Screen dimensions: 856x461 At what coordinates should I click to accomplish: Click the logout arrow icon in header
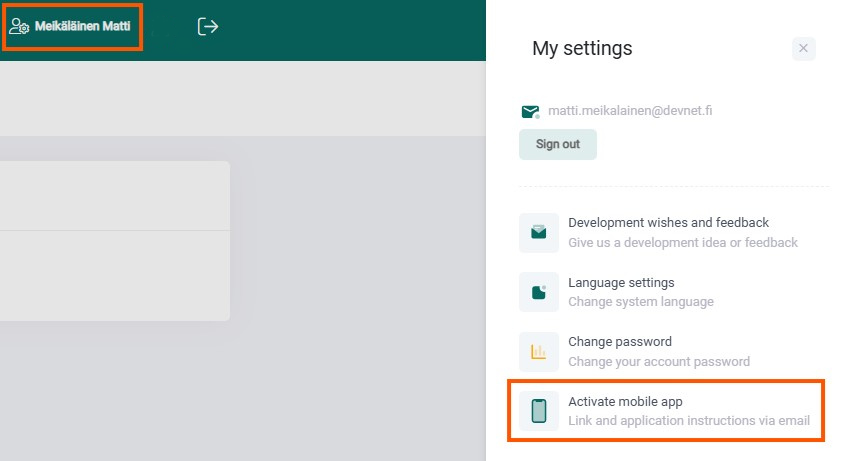pos(207,26)
